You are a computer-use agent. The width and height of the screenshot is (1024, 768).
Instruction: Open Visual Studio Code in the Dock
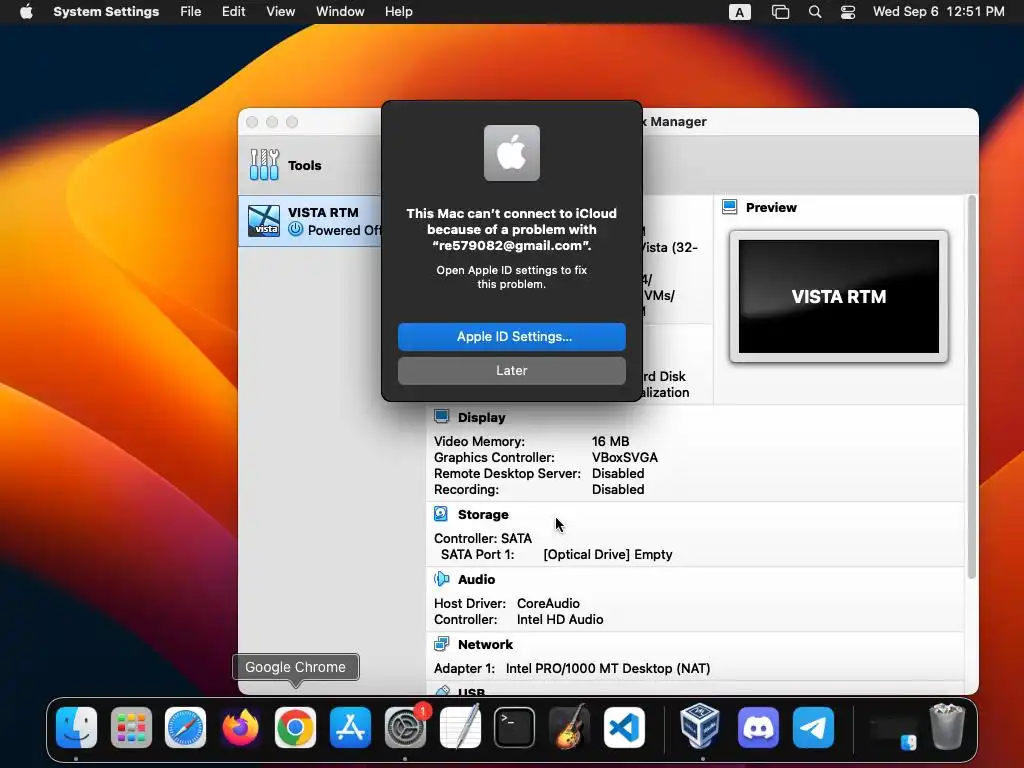624,727
